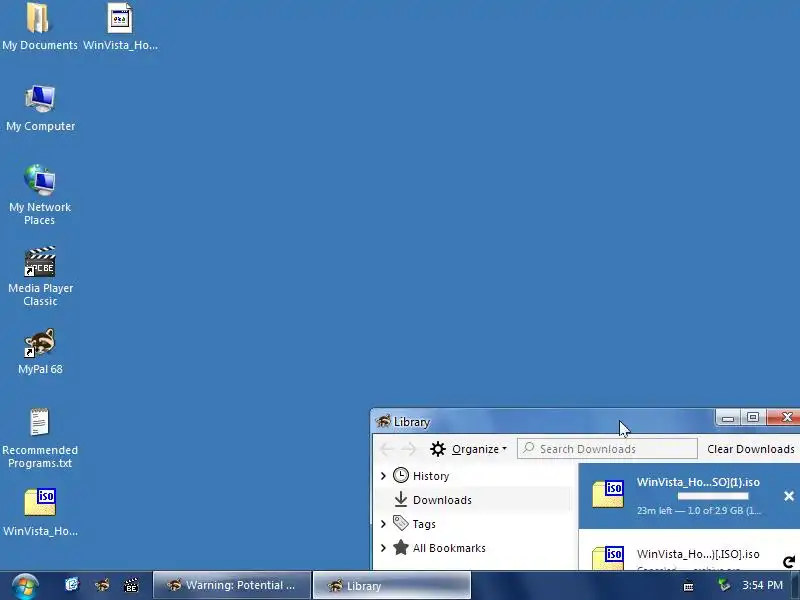Click the network tray icon beside the clock

(723, 585)
